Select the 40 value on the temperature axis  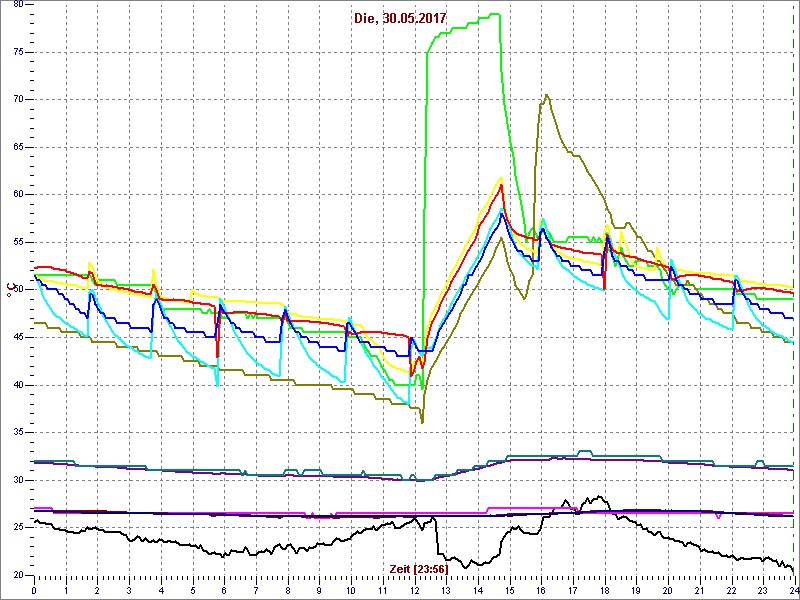(x=20, y=385)
